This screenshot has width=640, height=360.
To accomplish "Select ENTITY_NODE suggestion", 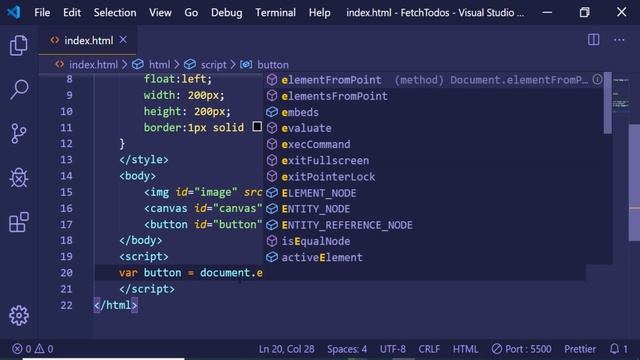I will point(434,209).
